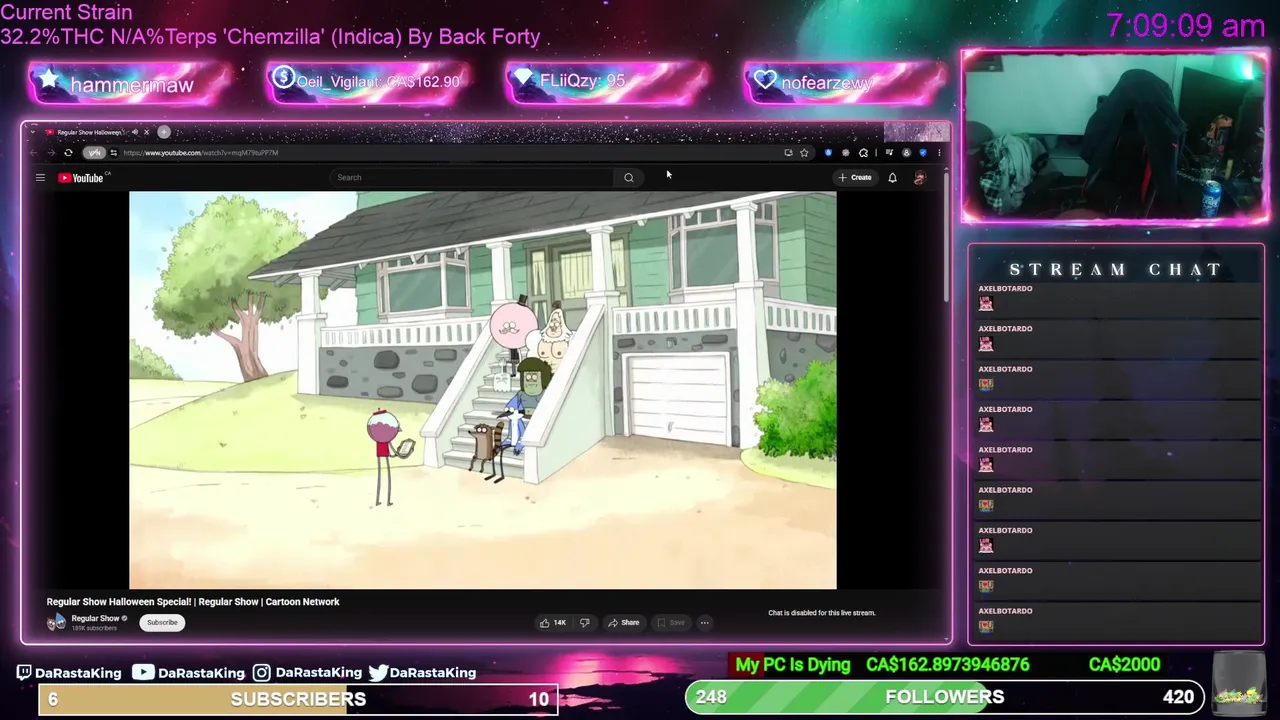Open the tab search dropdown arrow
Image resolution: width=1280 pixels, height=720 pixels.
33,132
